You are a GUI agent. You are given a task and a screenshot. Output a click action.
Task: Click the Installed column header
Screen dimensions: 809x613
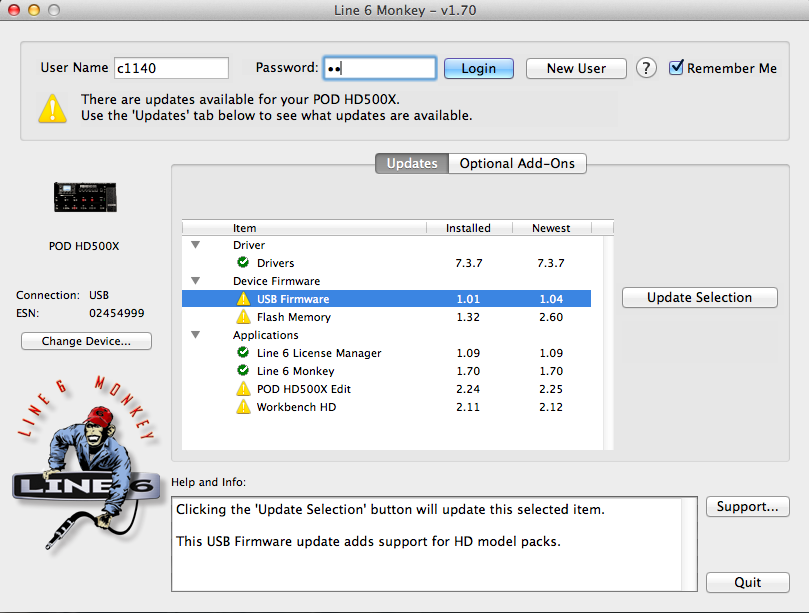coord(468,228)
